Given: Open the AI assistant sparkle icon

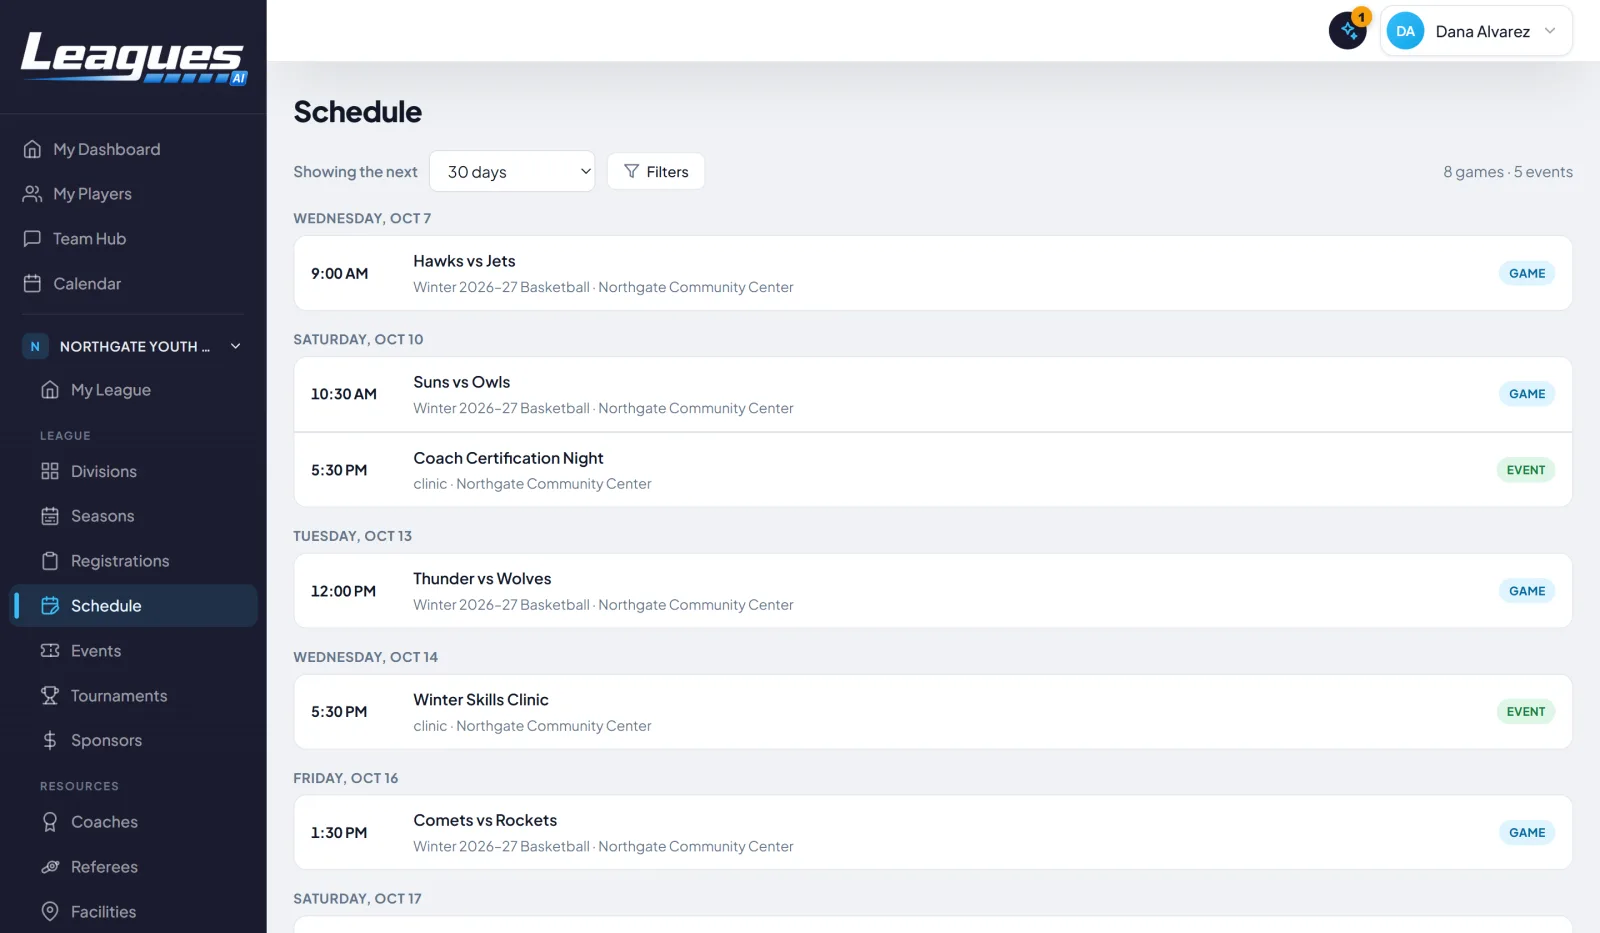Looking at the screenshot, I should 1348,31.
